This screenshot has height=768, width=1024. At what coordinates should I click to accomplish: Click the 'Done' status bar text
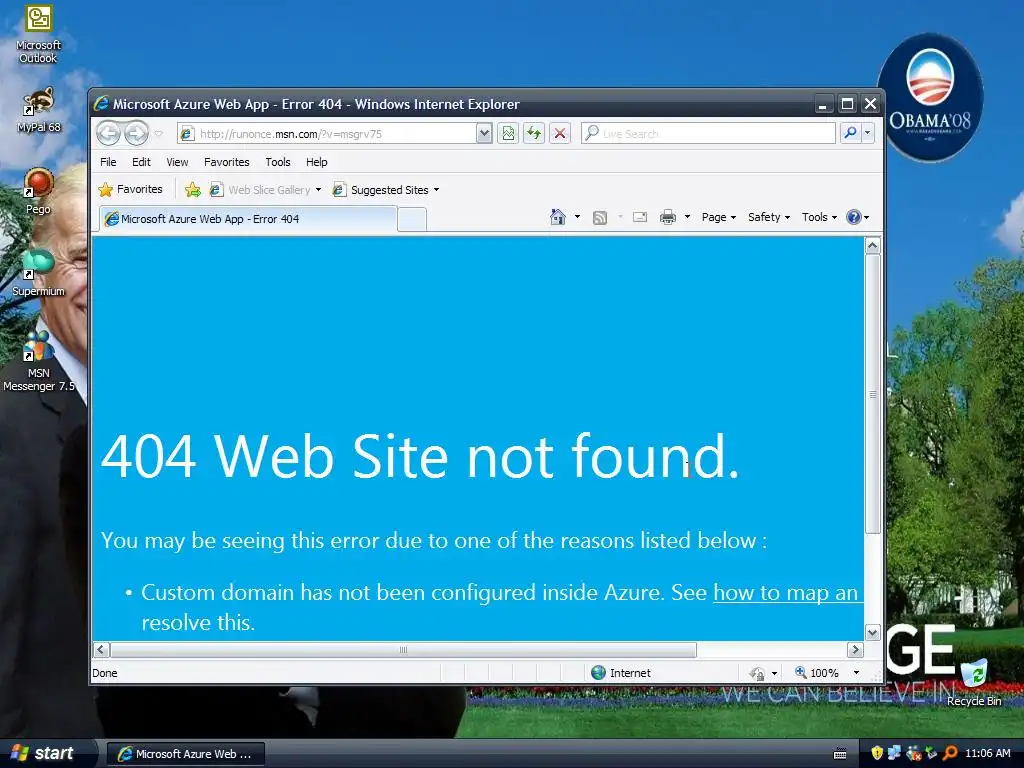pos(104,673)
